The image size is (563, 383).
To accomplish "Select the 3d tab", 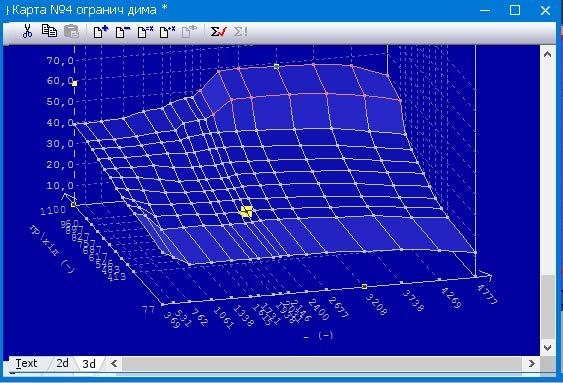I will (x=89, y=364).
